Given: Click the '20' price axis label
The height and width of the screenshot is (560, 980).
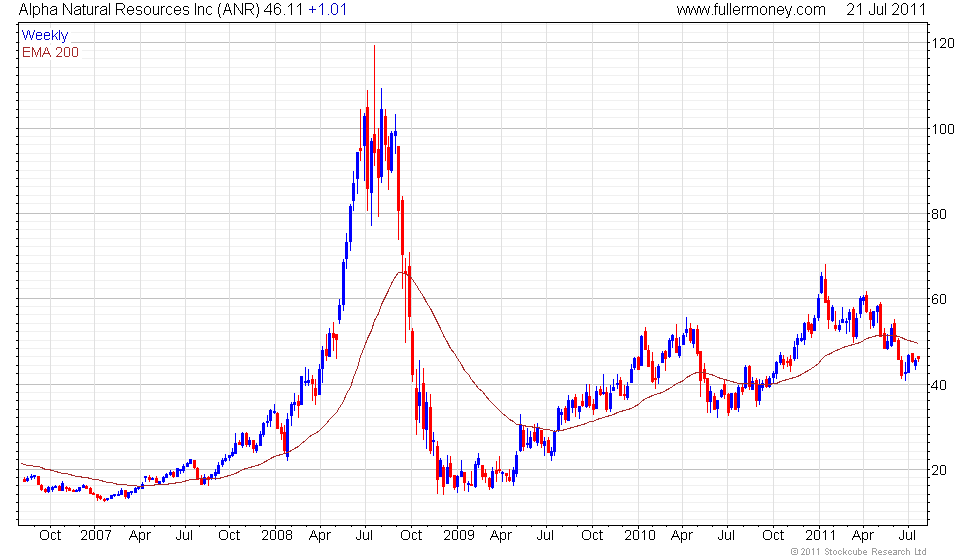Looking at the screenshot, I should coord(939,470).
